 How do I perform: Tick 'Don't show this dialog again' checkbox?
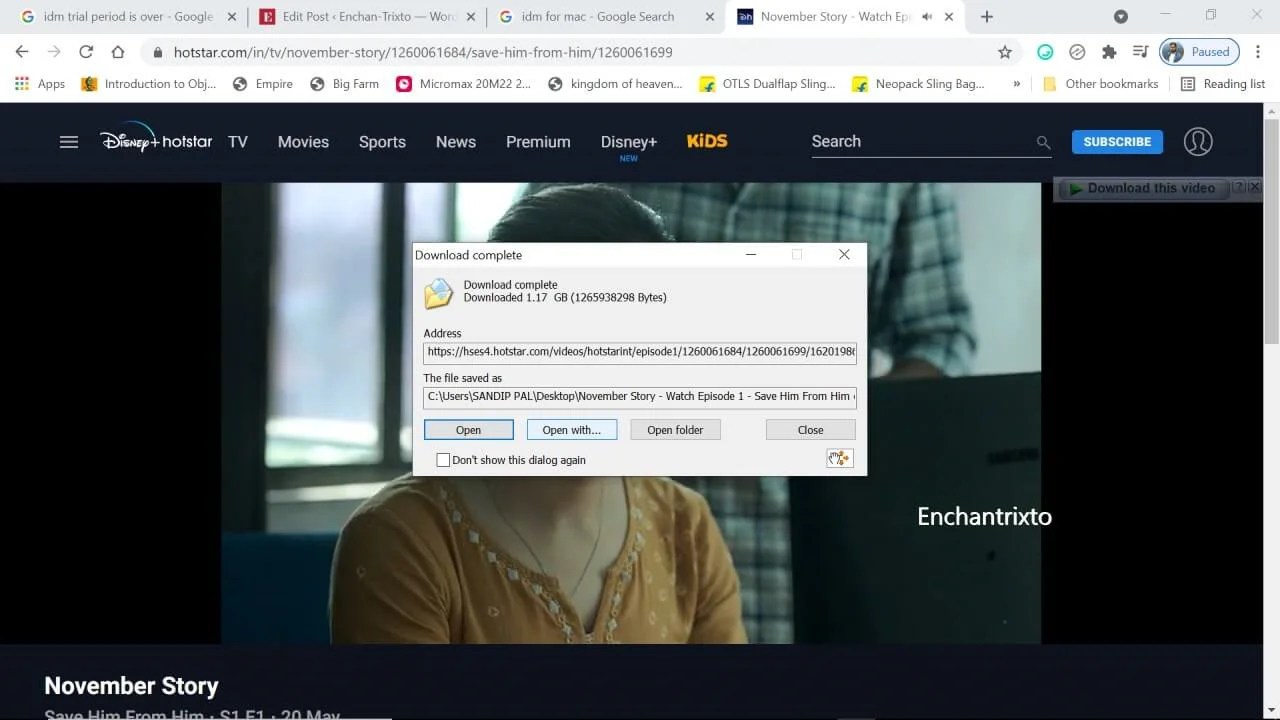(x=443, y=460)
